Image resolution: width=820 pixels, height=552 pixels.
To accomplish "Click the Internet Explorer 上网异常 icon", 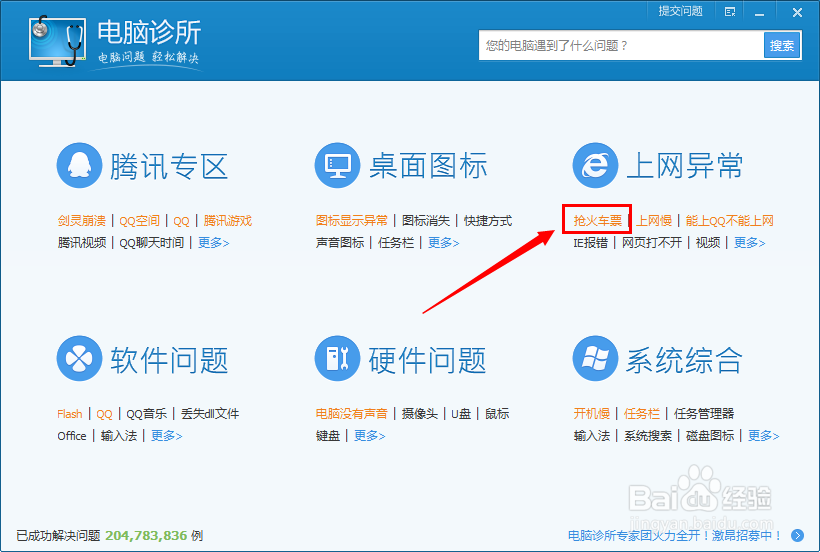I will [595, 166].
